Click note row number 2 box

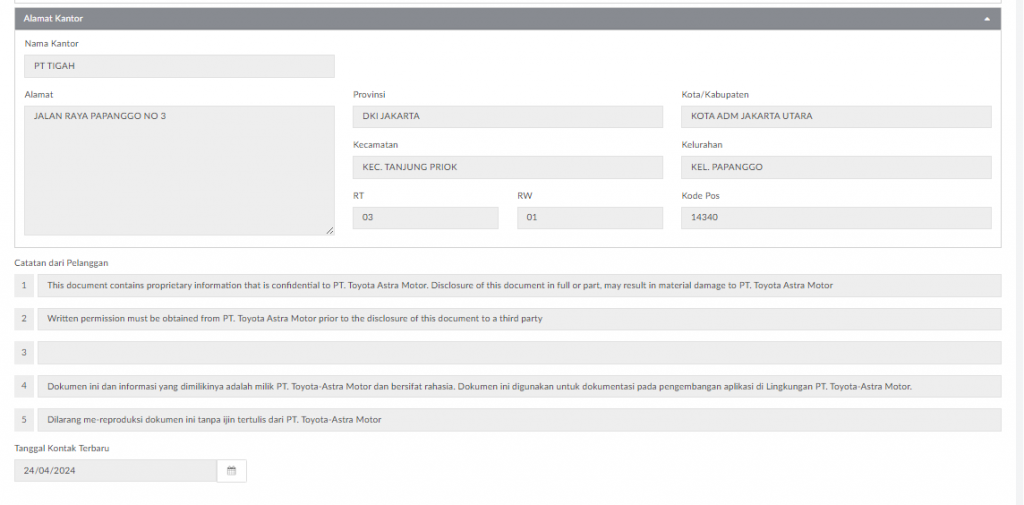(x=24, y=319)
